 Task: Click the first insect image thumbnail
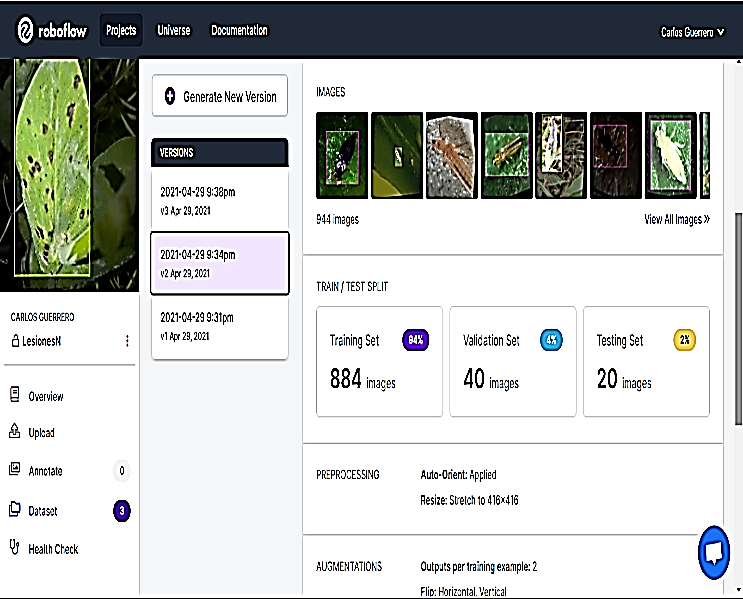click(341, 155)
